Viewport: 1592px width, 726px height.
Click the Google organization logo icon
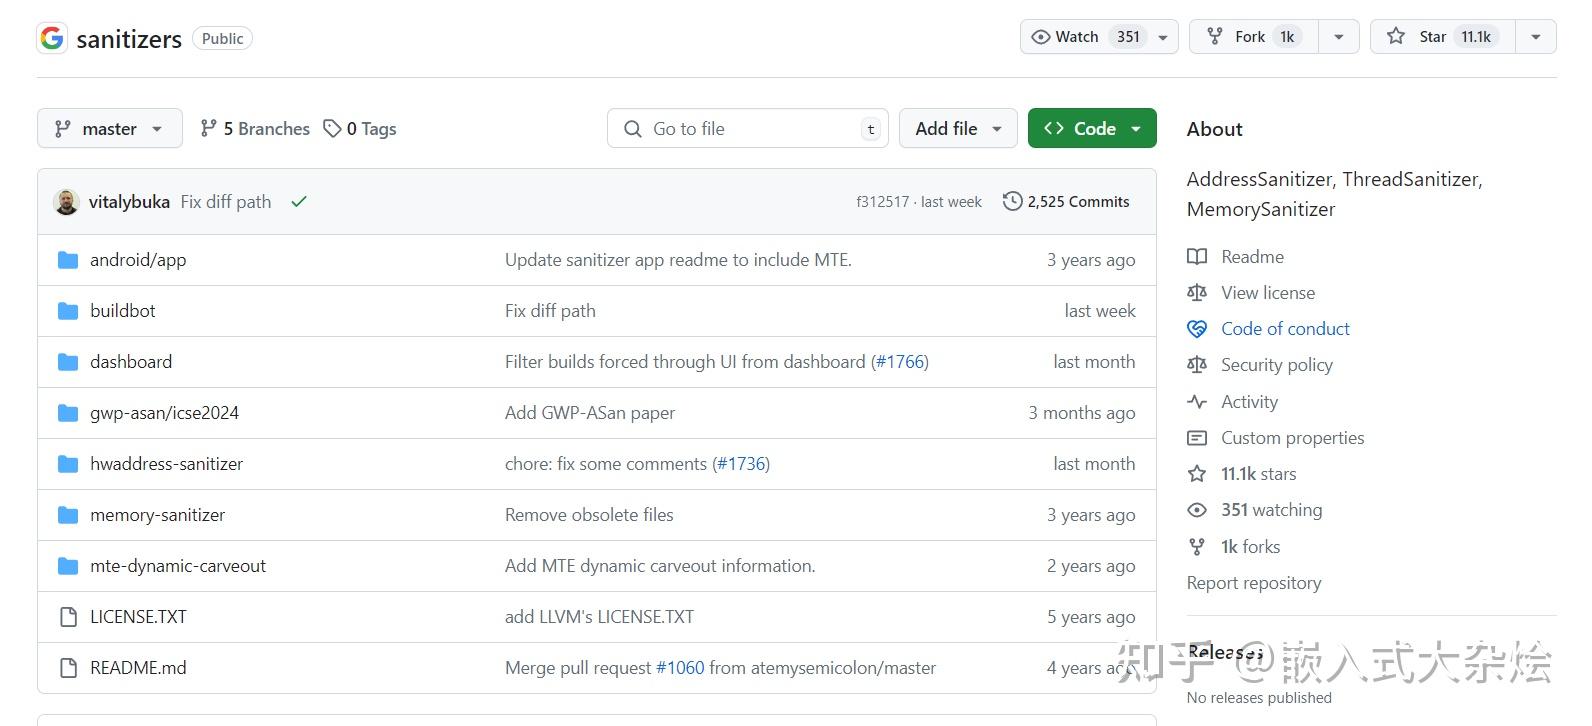(x=52, y=38)
